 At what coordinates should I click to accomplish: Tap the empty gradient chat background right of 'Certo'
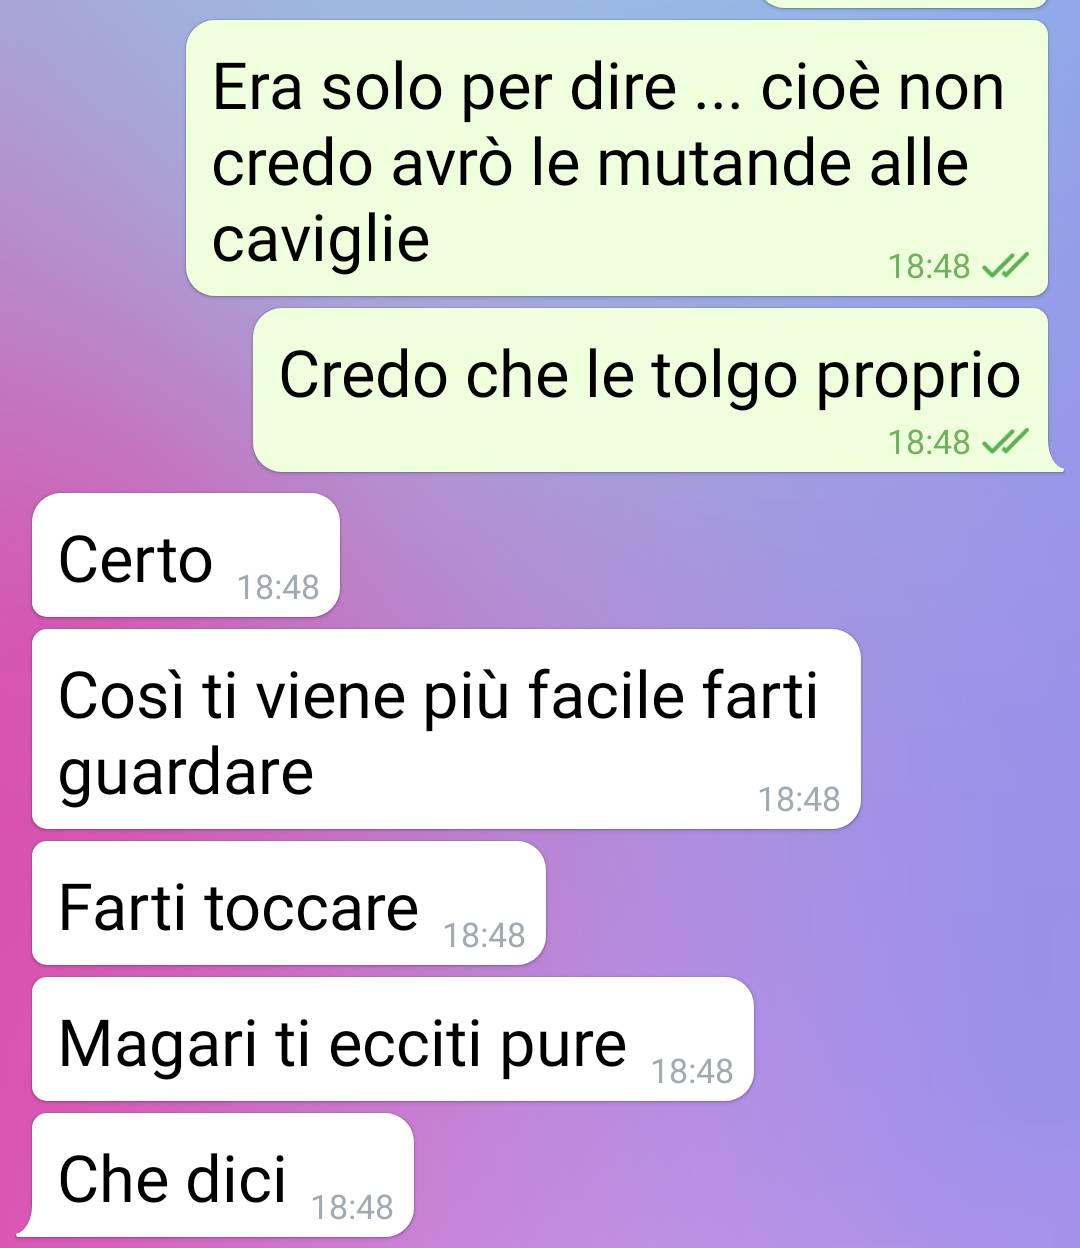(x=700, y=555)
